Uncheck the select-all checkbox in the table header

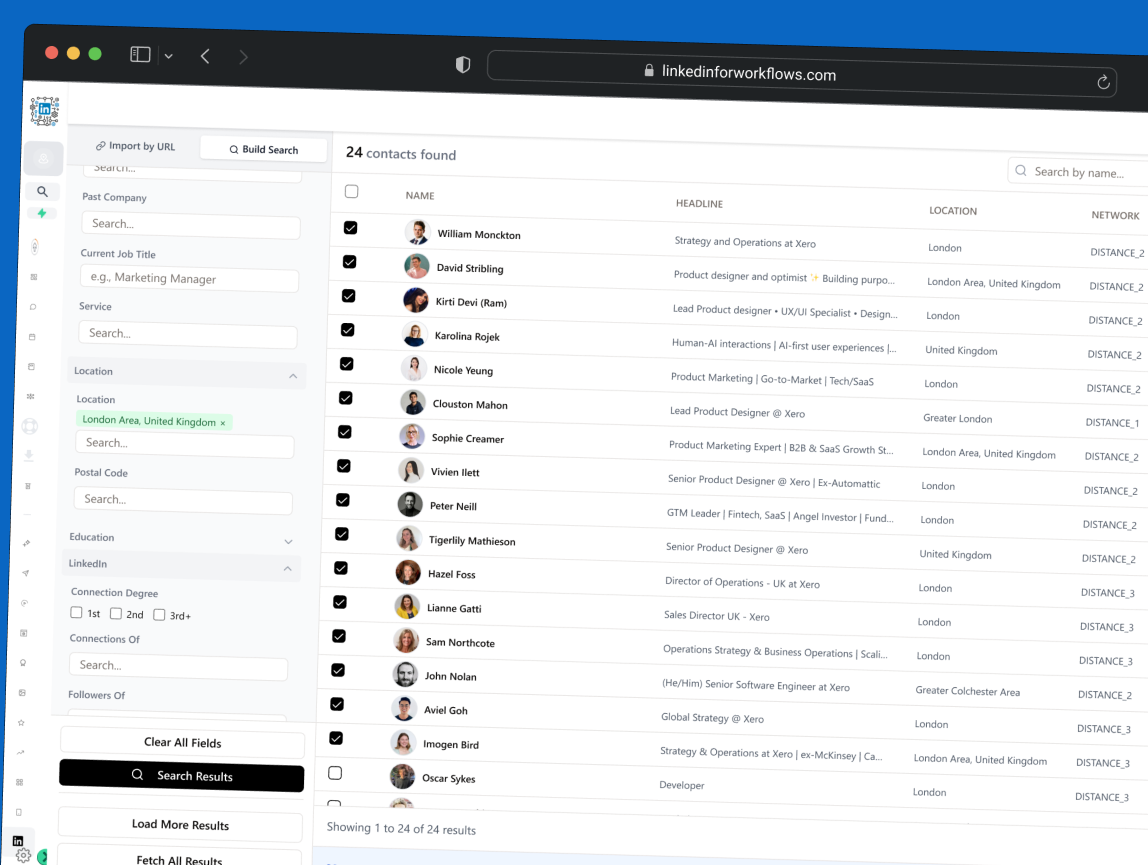click(351, 191)
